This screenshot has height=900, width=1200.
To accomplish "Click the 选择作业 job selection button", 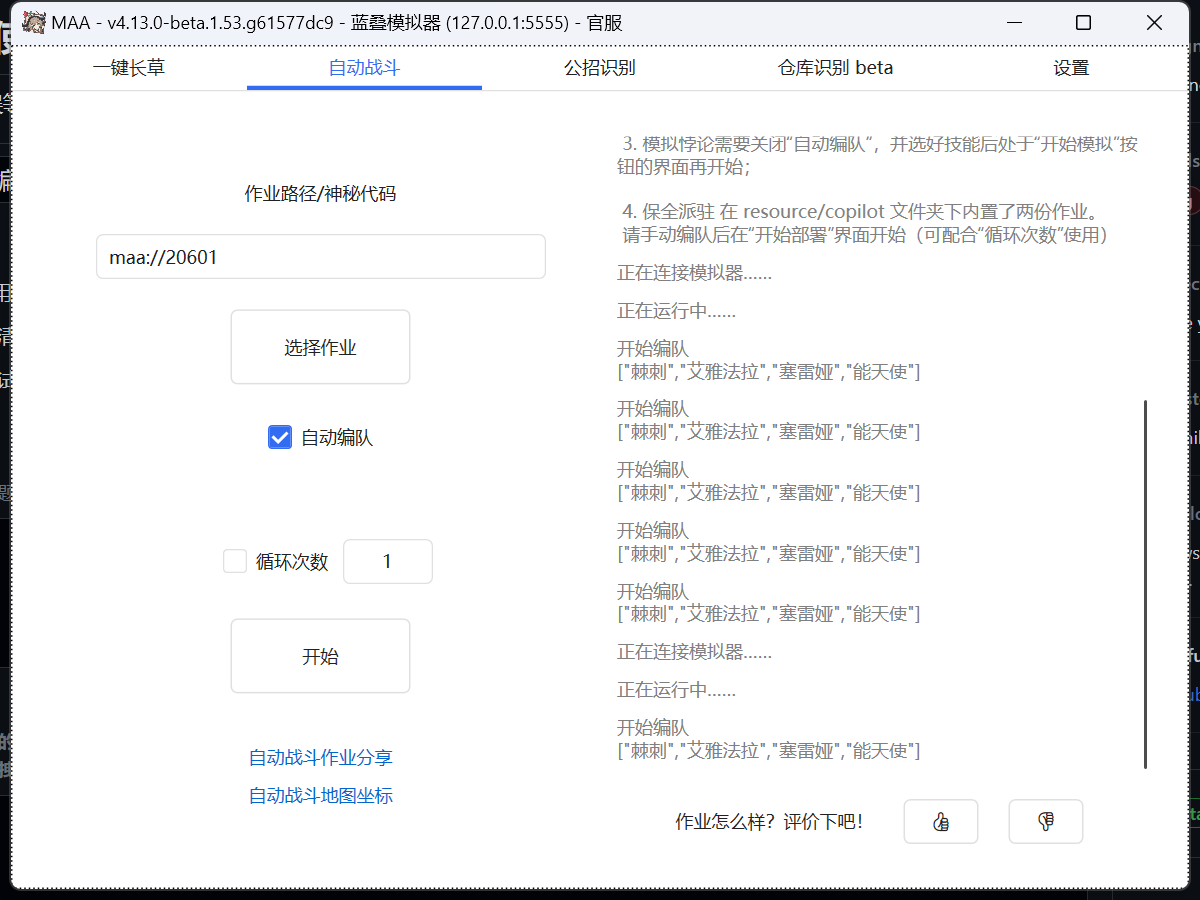I will coord(320,347).
